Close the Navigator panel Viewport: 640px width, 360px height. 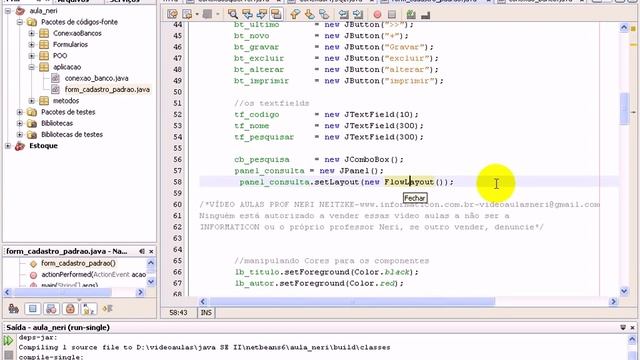pyautogui.click(x=151, y=251)
